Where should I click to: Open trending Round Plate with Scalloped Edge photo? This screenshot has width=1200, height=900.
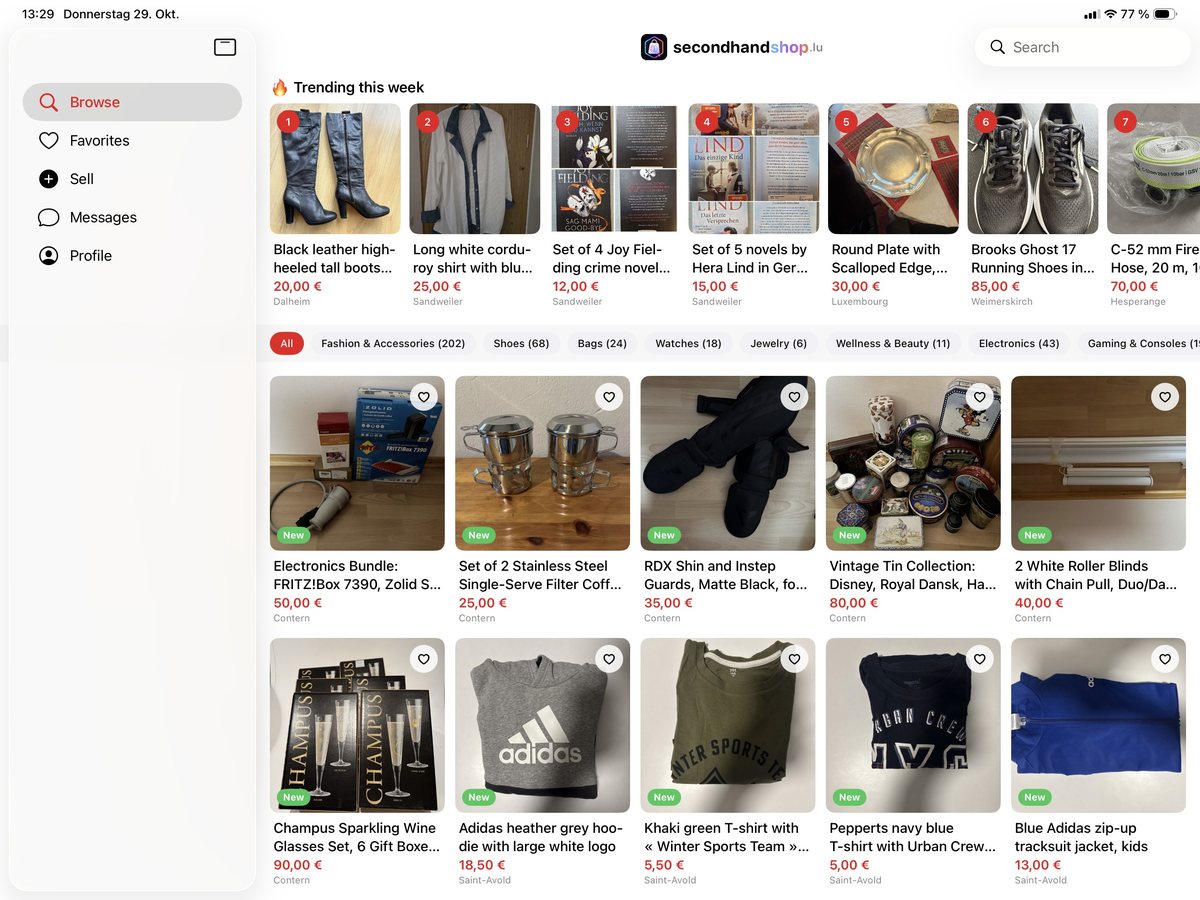coord(893,169)
